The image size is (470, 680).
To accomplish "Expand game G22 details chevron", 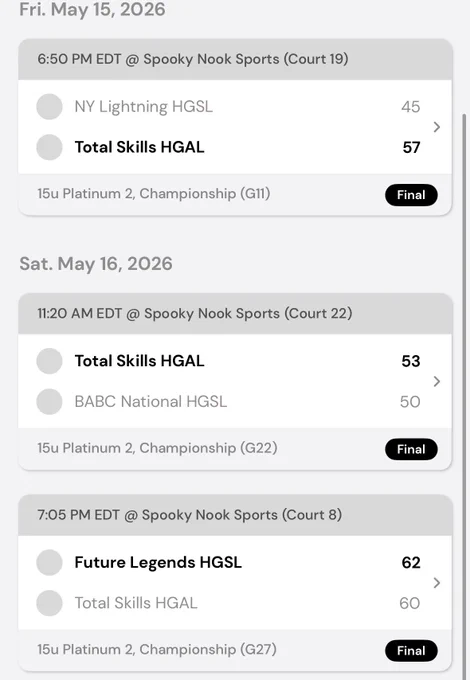I will point(437,381).
